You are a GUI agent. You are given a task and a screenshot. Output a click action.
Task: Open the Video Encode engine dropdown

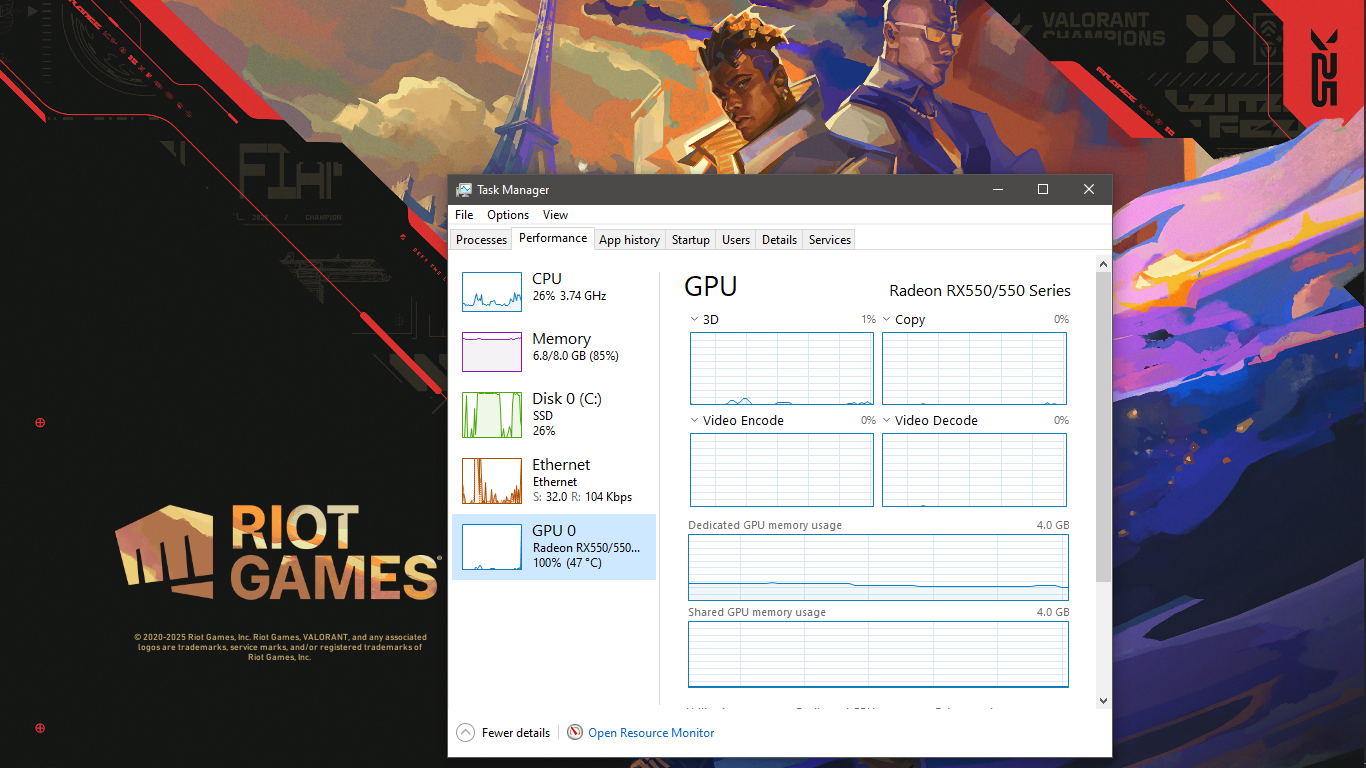[x=695, y=421]
